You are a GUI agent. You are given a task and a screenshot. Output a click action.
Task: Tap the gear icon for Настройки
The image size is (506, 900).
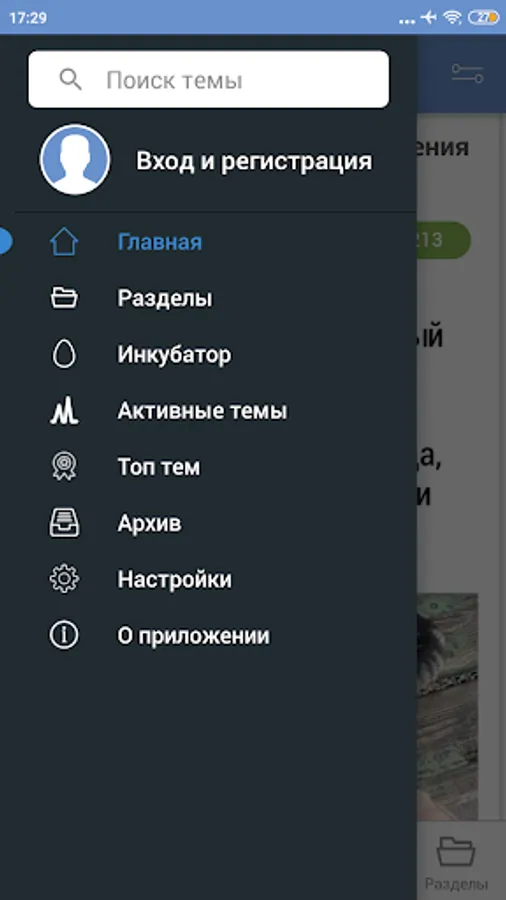click(x=64, y=579)
